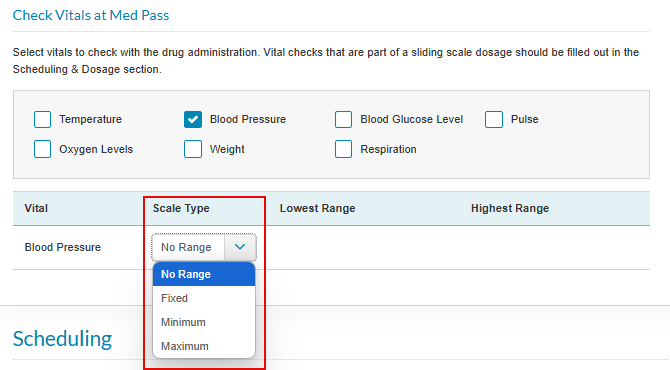Click the Highest Range column header
Screen dimensions: 670x370
pos(510,208)
